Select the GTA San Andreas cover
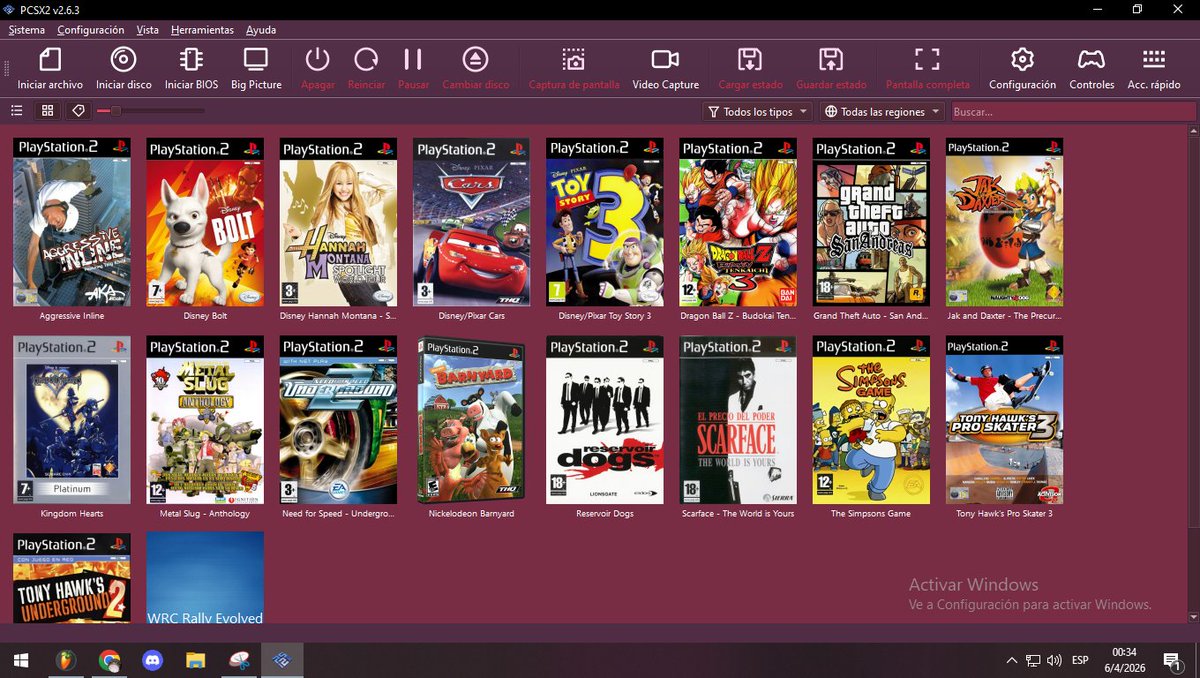This screenshot has width=1200, height=678. pos(872,222)
